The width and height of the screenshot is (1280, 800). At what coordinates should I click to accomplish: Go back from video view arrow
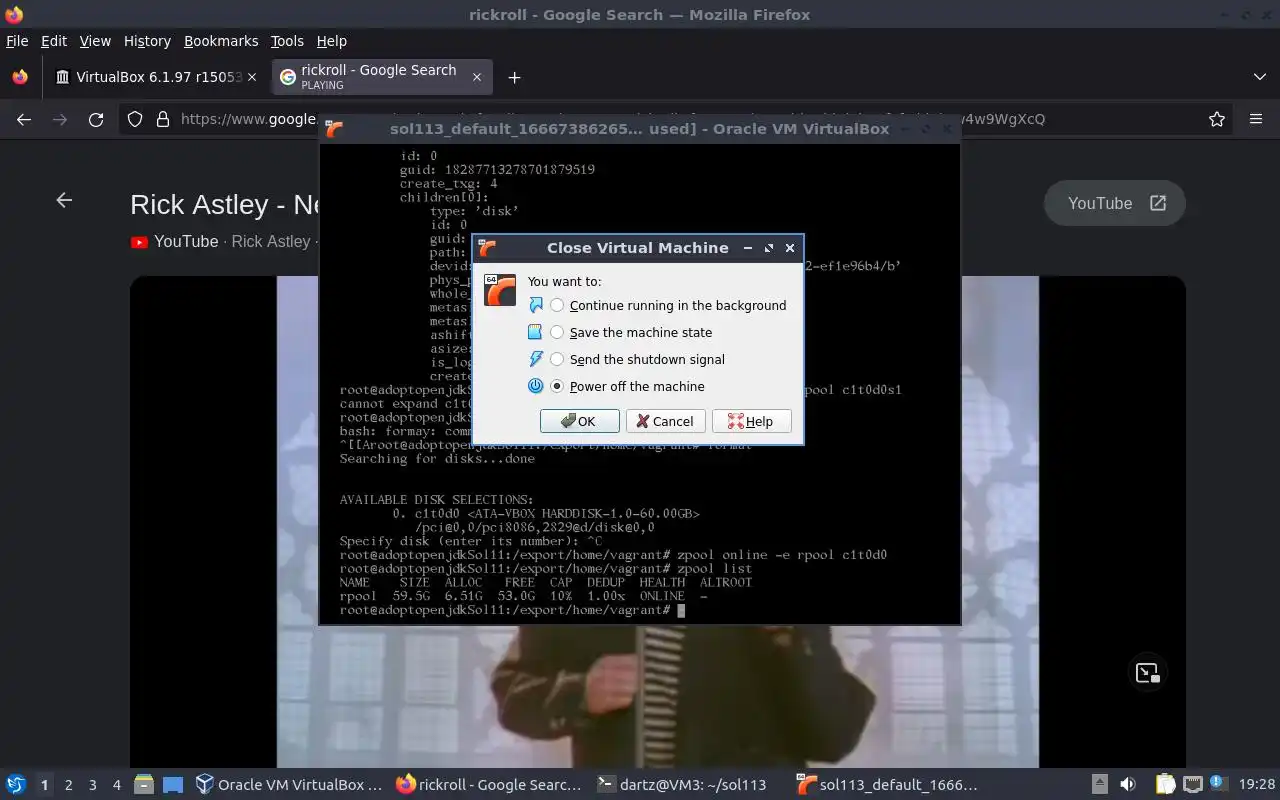64,200
